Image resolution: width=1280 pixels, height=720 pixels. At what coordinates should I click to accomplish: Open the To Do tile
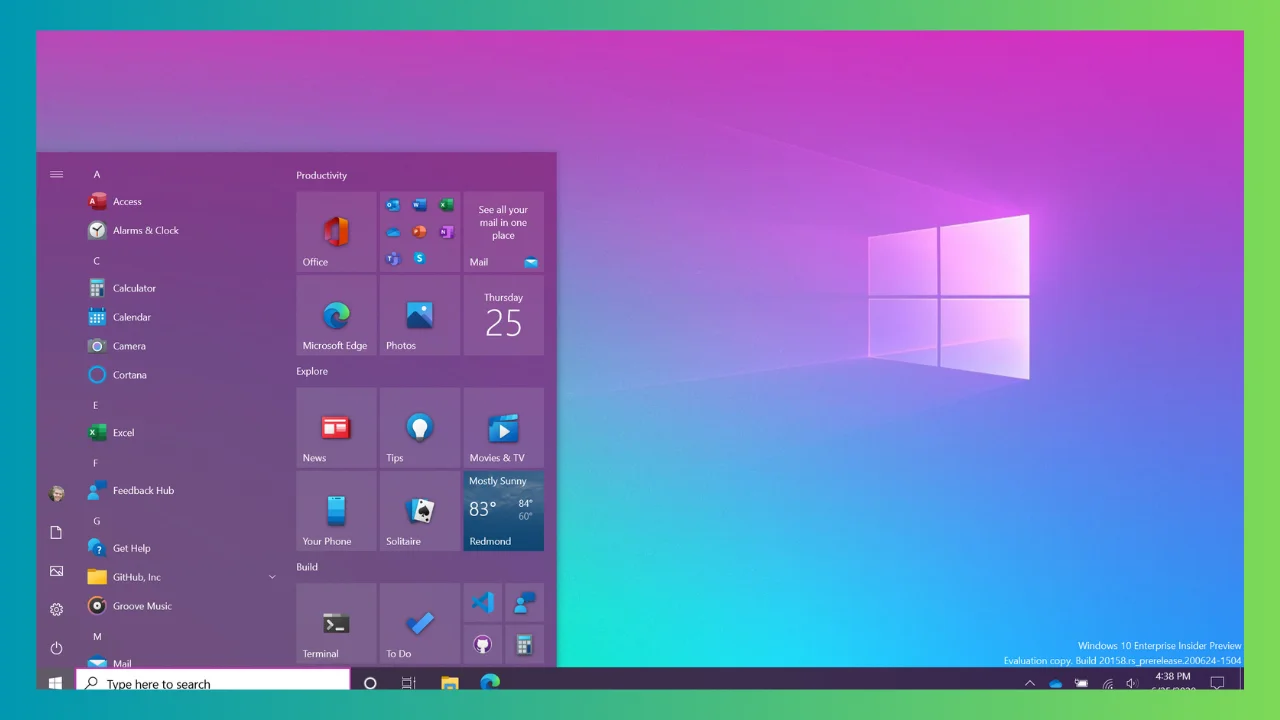coord(420,624)
